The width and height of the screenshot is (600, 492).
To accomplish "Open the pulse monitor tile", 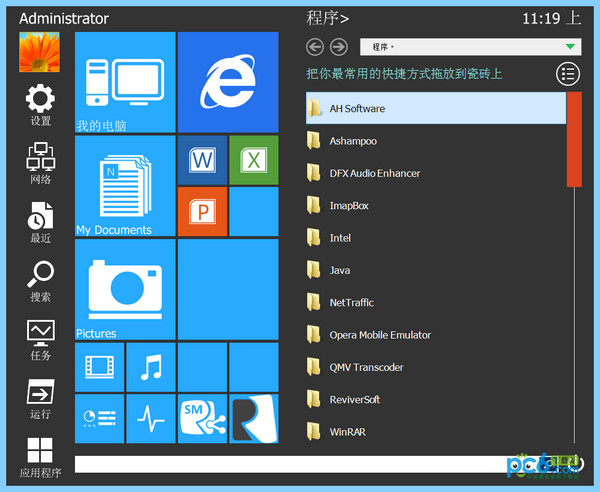I will 151,419.
